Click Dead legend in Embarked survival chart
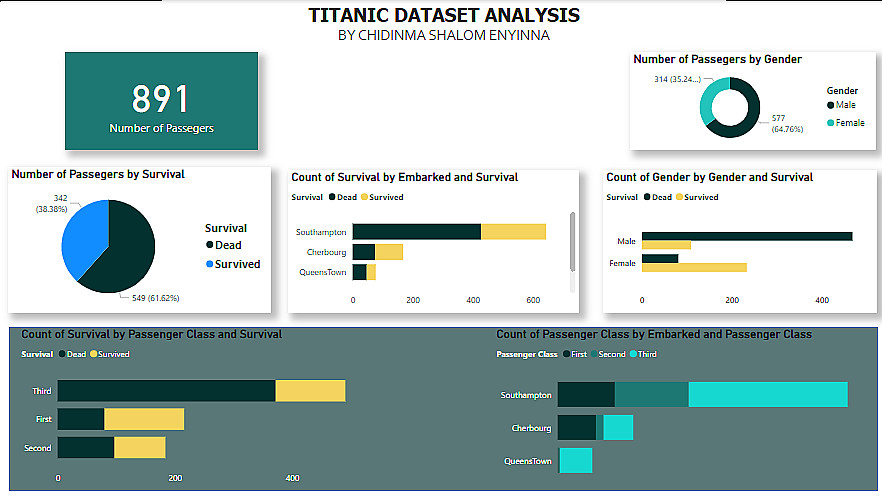Image resolution: width=882 pixels, height=495 pixels. coord(343,197)
